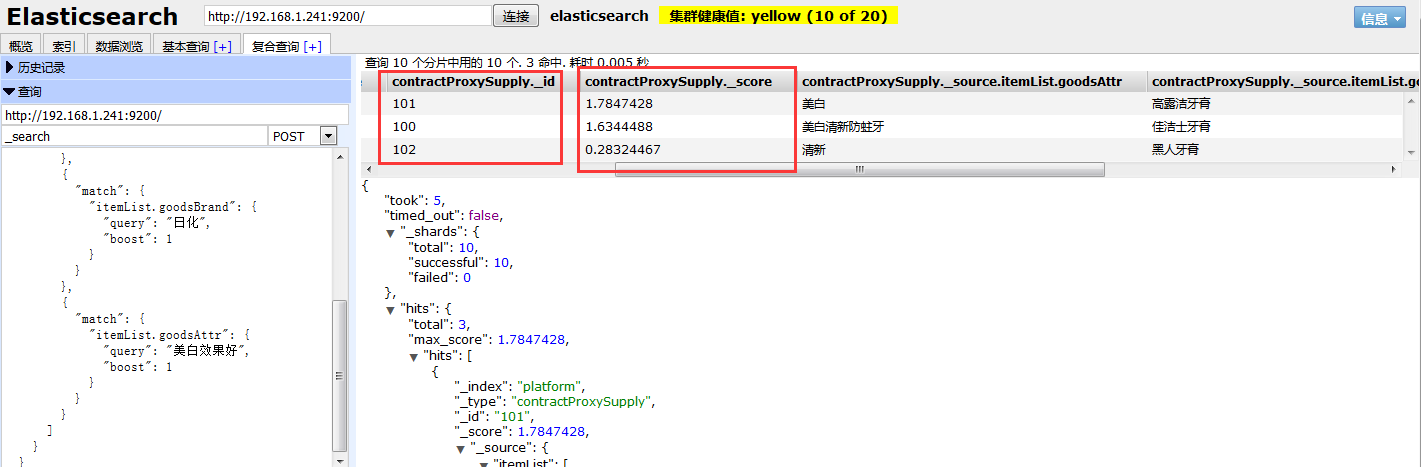The image size is (1421, 467).
Task: Switch to the 概览 tab
Action: (x=21, y=46)
